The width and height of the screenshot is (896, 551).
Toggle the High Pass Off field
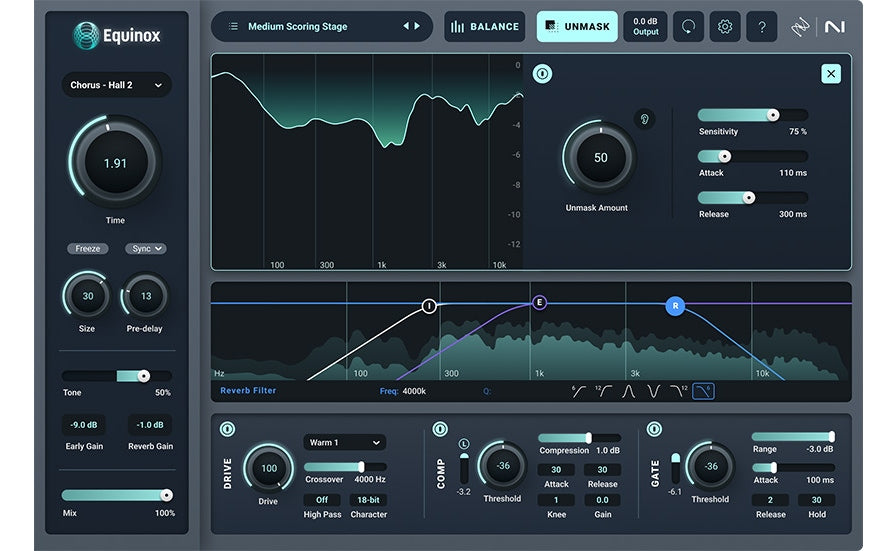(x=322, y=500)
